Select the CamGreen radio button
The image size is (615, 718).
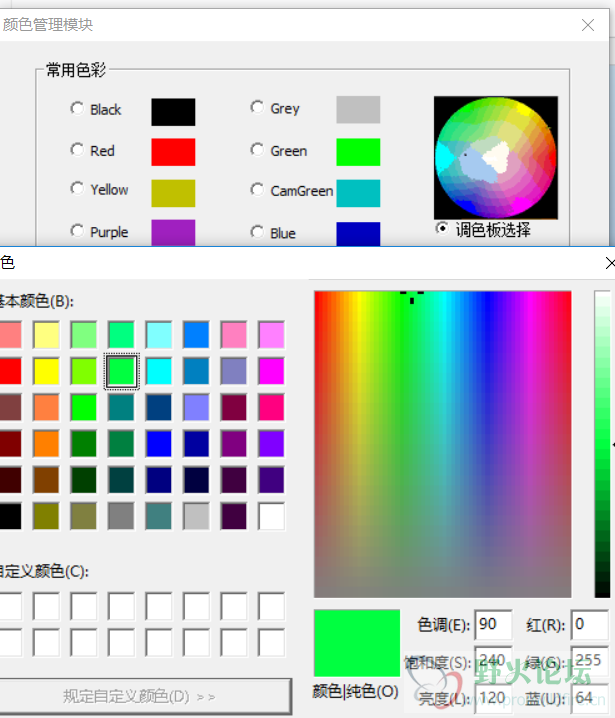pos(257,189)
